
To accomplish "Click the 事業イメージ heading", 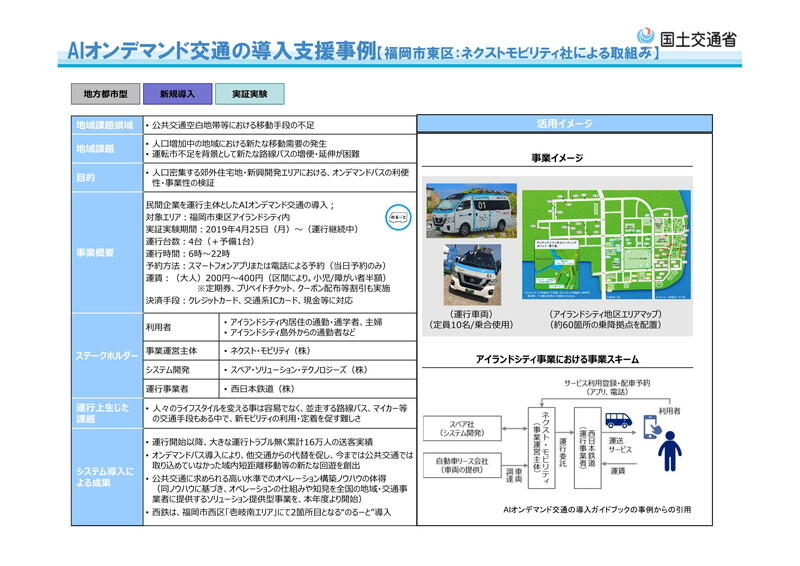I will (x=557, y=158).
